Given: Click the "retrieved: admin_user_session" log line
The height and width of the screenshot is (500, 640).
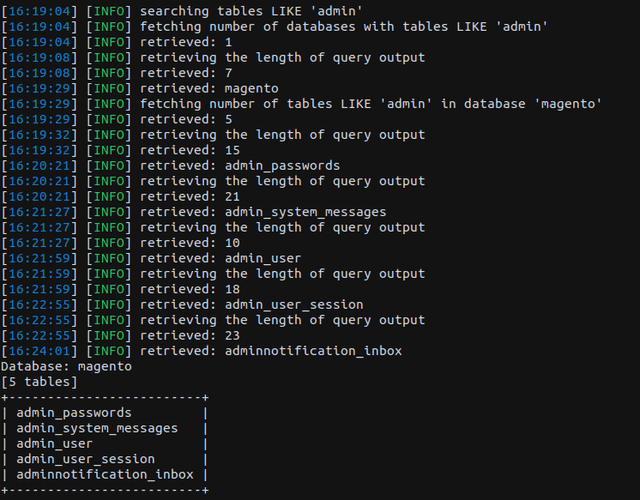Looking at the screenshot, I should click(x=251, y=304).
